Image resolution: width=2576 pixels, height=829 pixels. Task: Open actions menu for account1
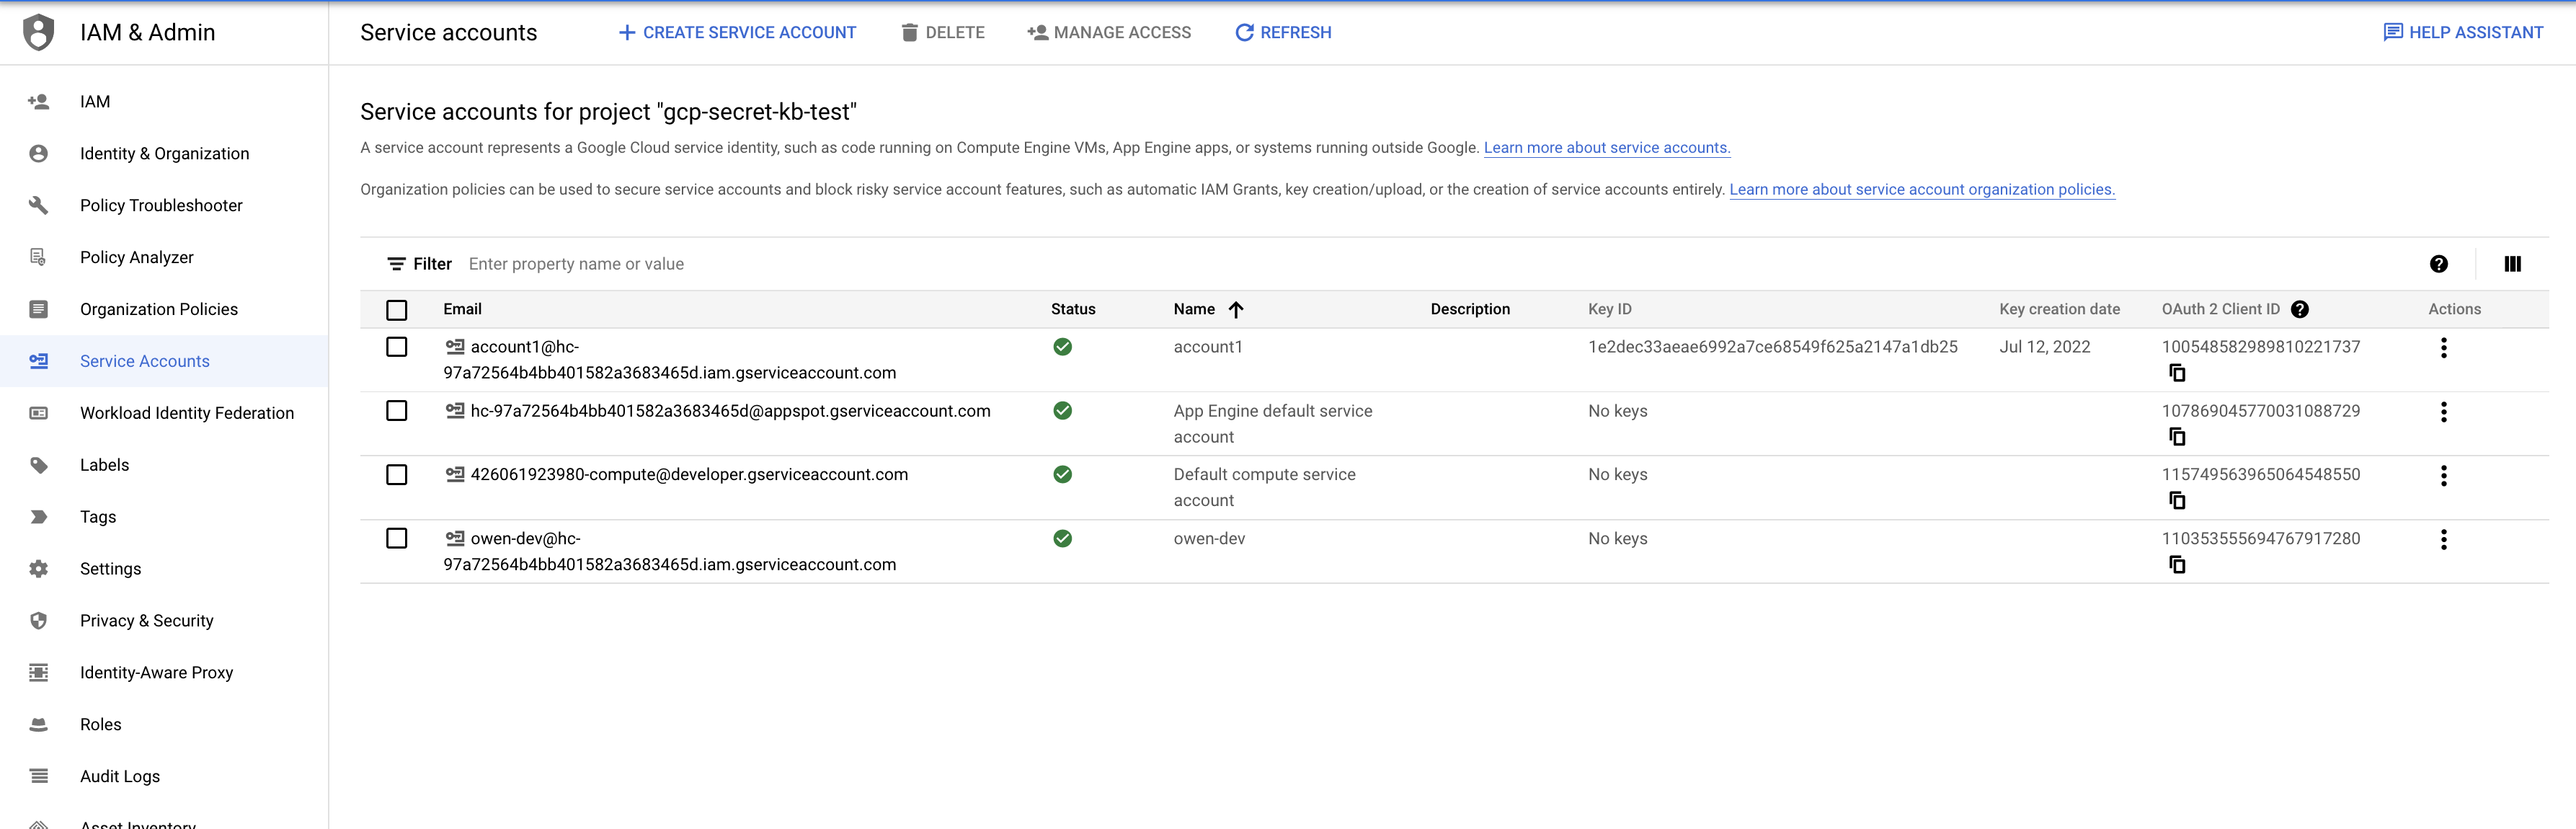tap(2443, 348)
